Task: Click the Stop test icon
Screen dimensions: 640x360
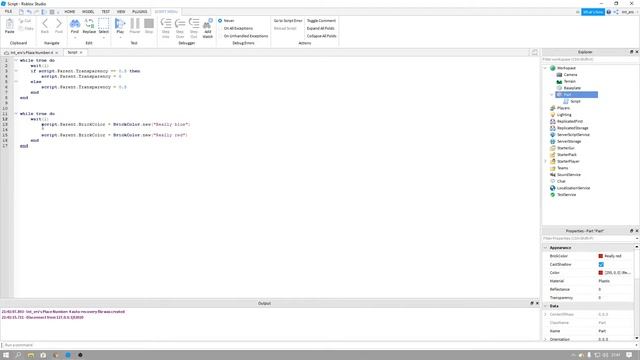Action: (149, 23)
